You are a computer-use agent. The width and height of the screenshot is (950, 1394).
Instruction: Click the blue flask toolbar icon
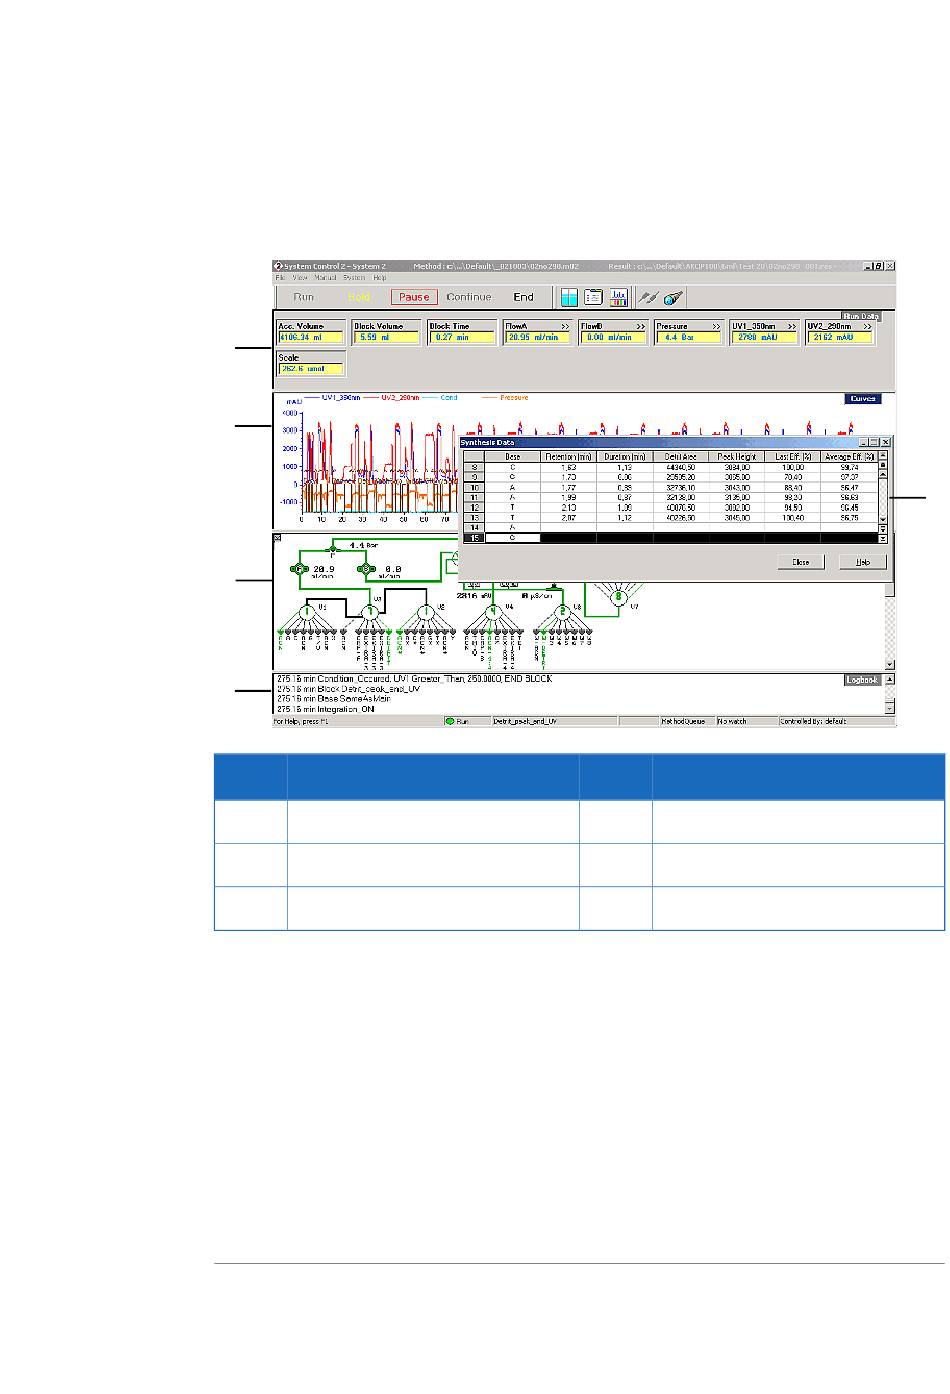pos(672,297)
